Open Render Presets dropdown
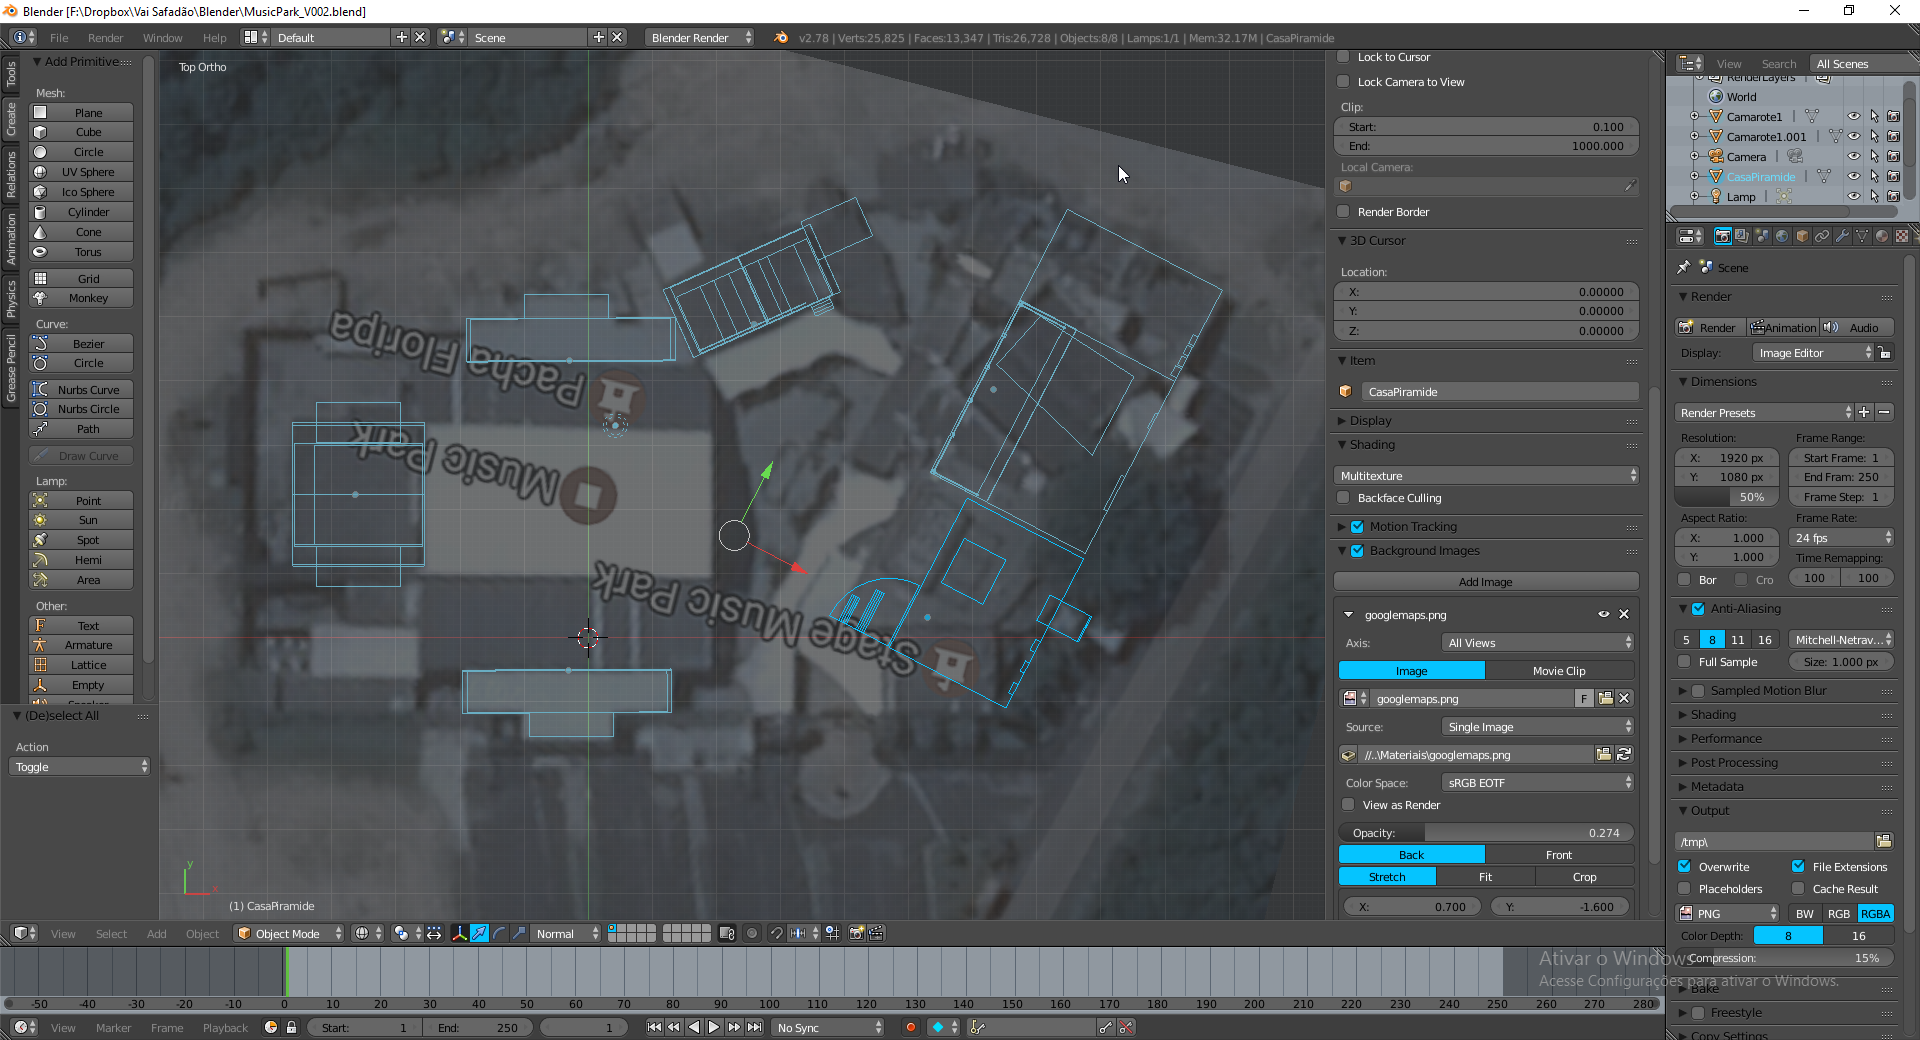 point(1764,413)
